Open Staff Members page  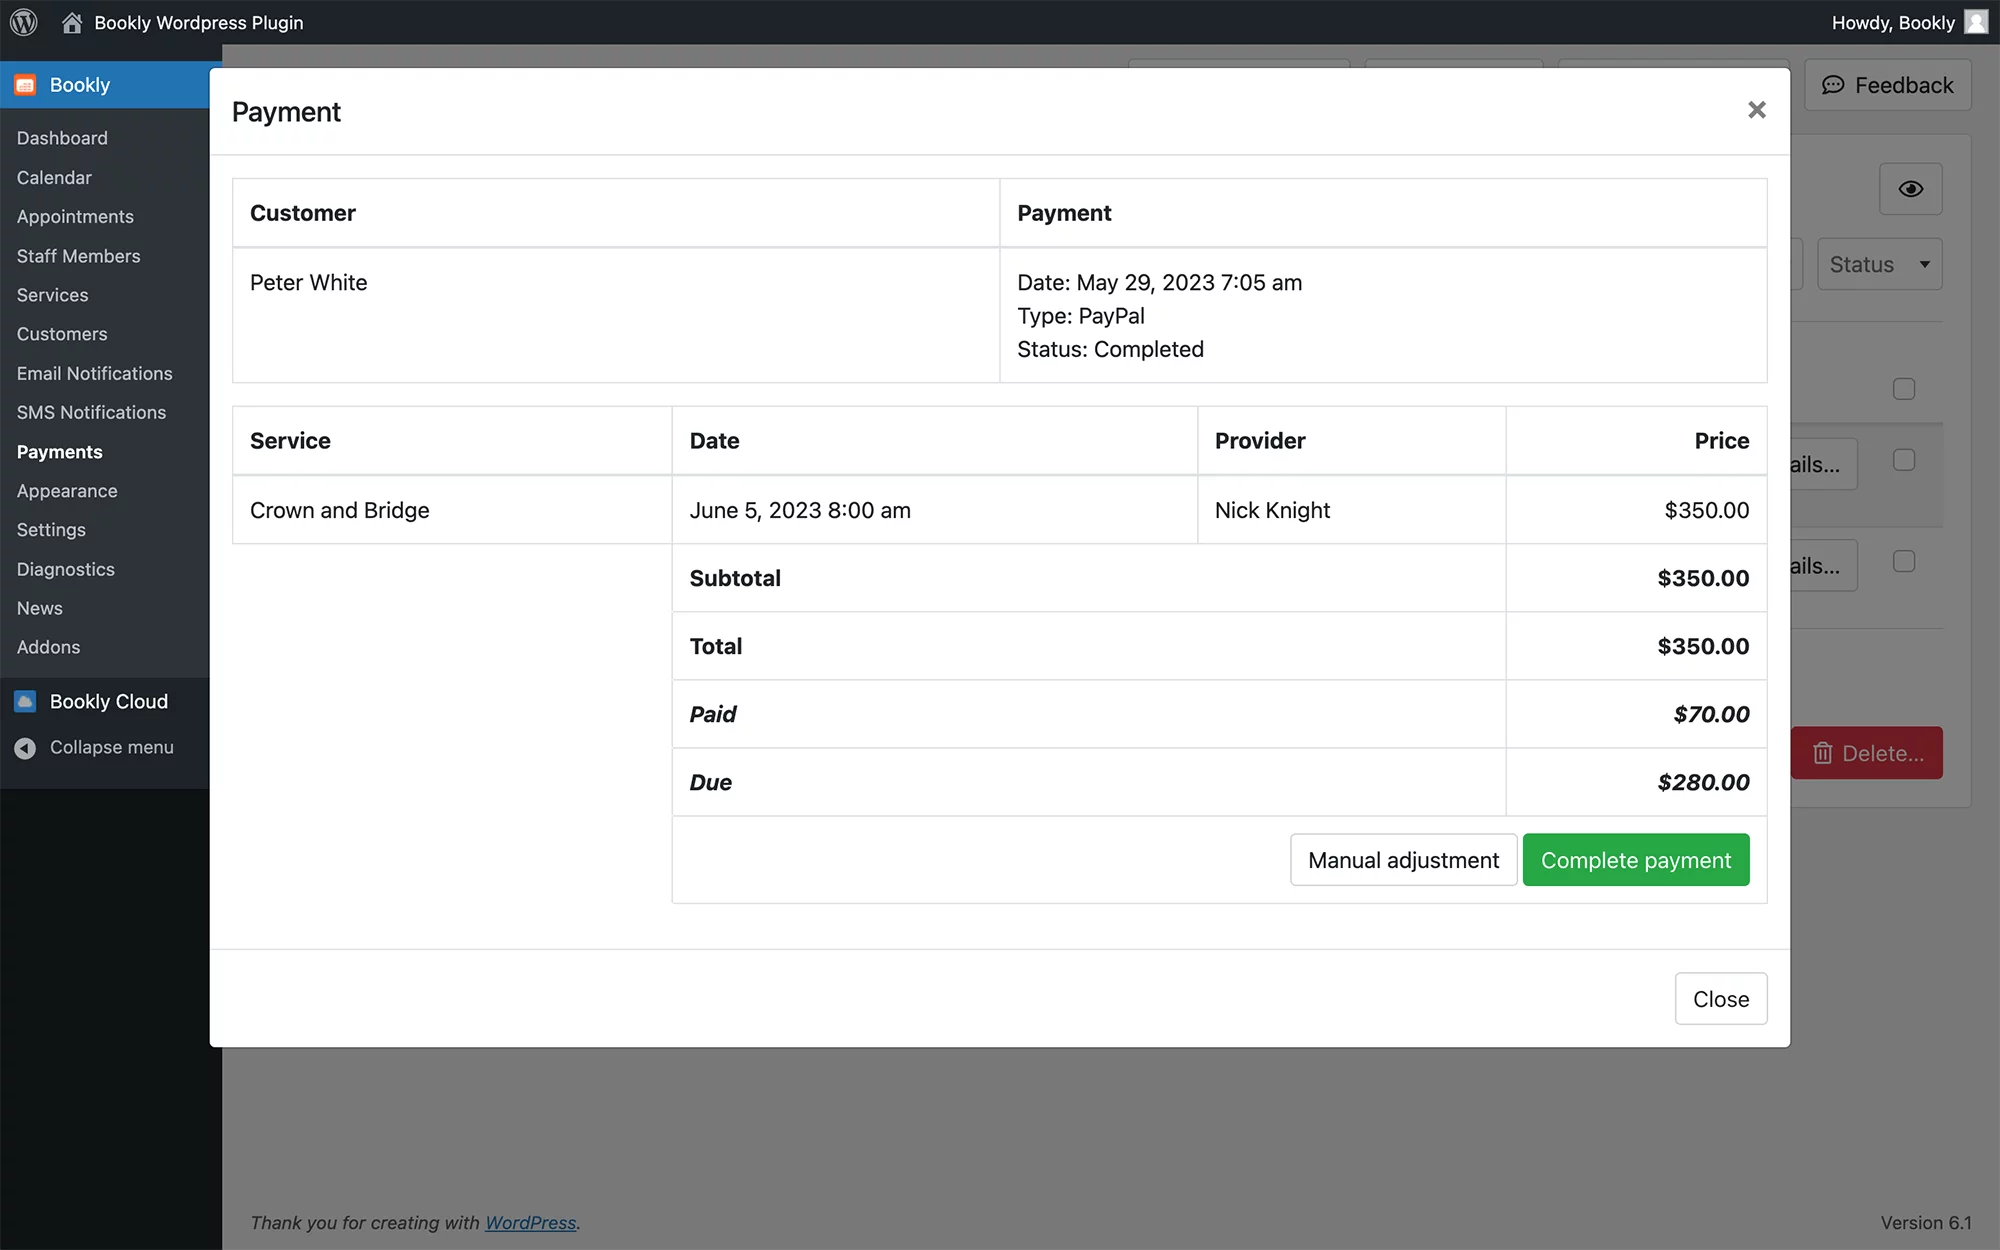78,256
